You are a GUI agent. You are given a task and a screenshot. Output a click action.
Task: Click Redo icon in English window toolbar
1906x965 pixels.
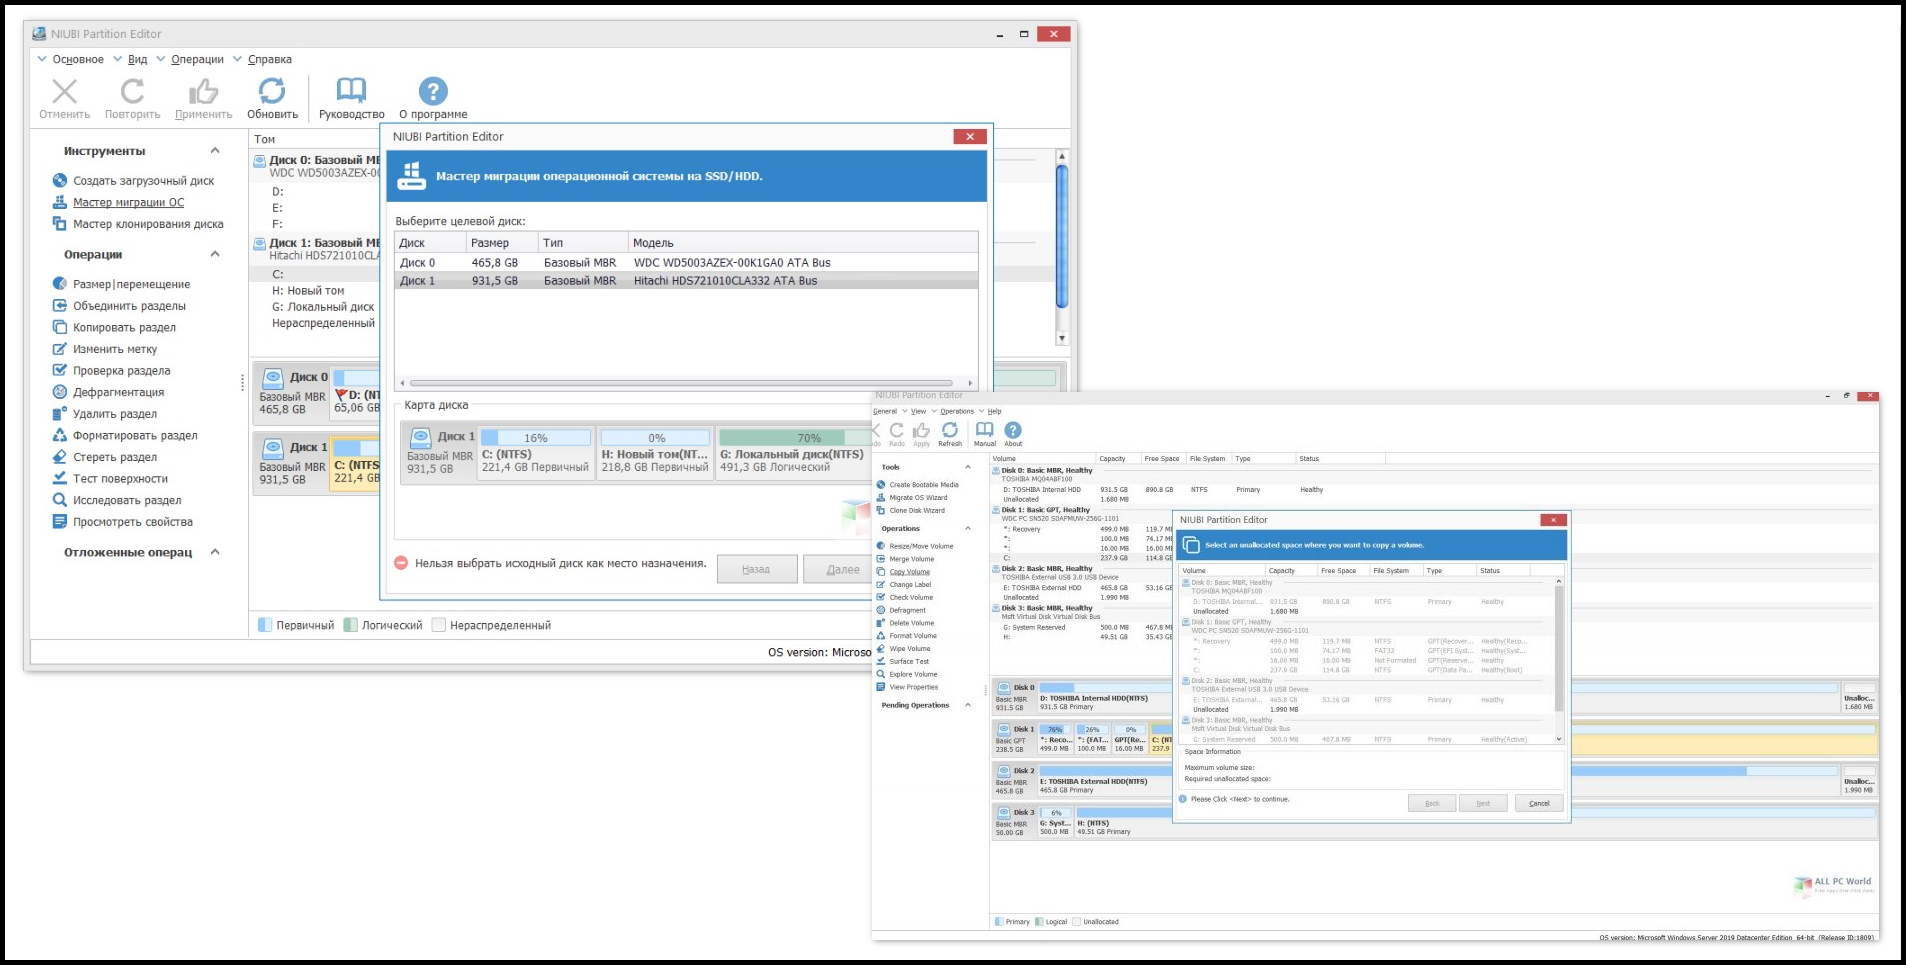click(896, 430)
